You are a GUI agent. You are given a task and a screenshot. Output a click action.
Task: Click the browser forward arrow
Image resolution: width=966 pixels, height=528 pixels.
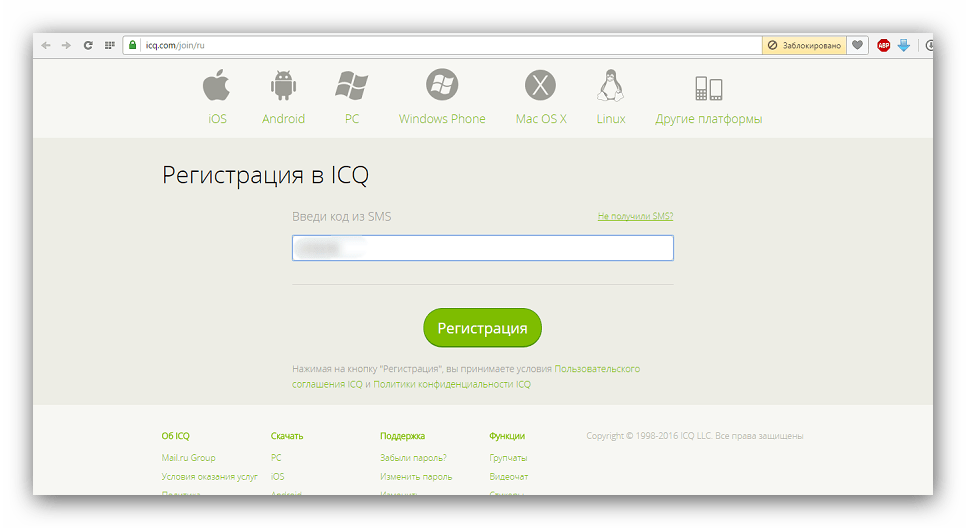click(x=66, y=45)
